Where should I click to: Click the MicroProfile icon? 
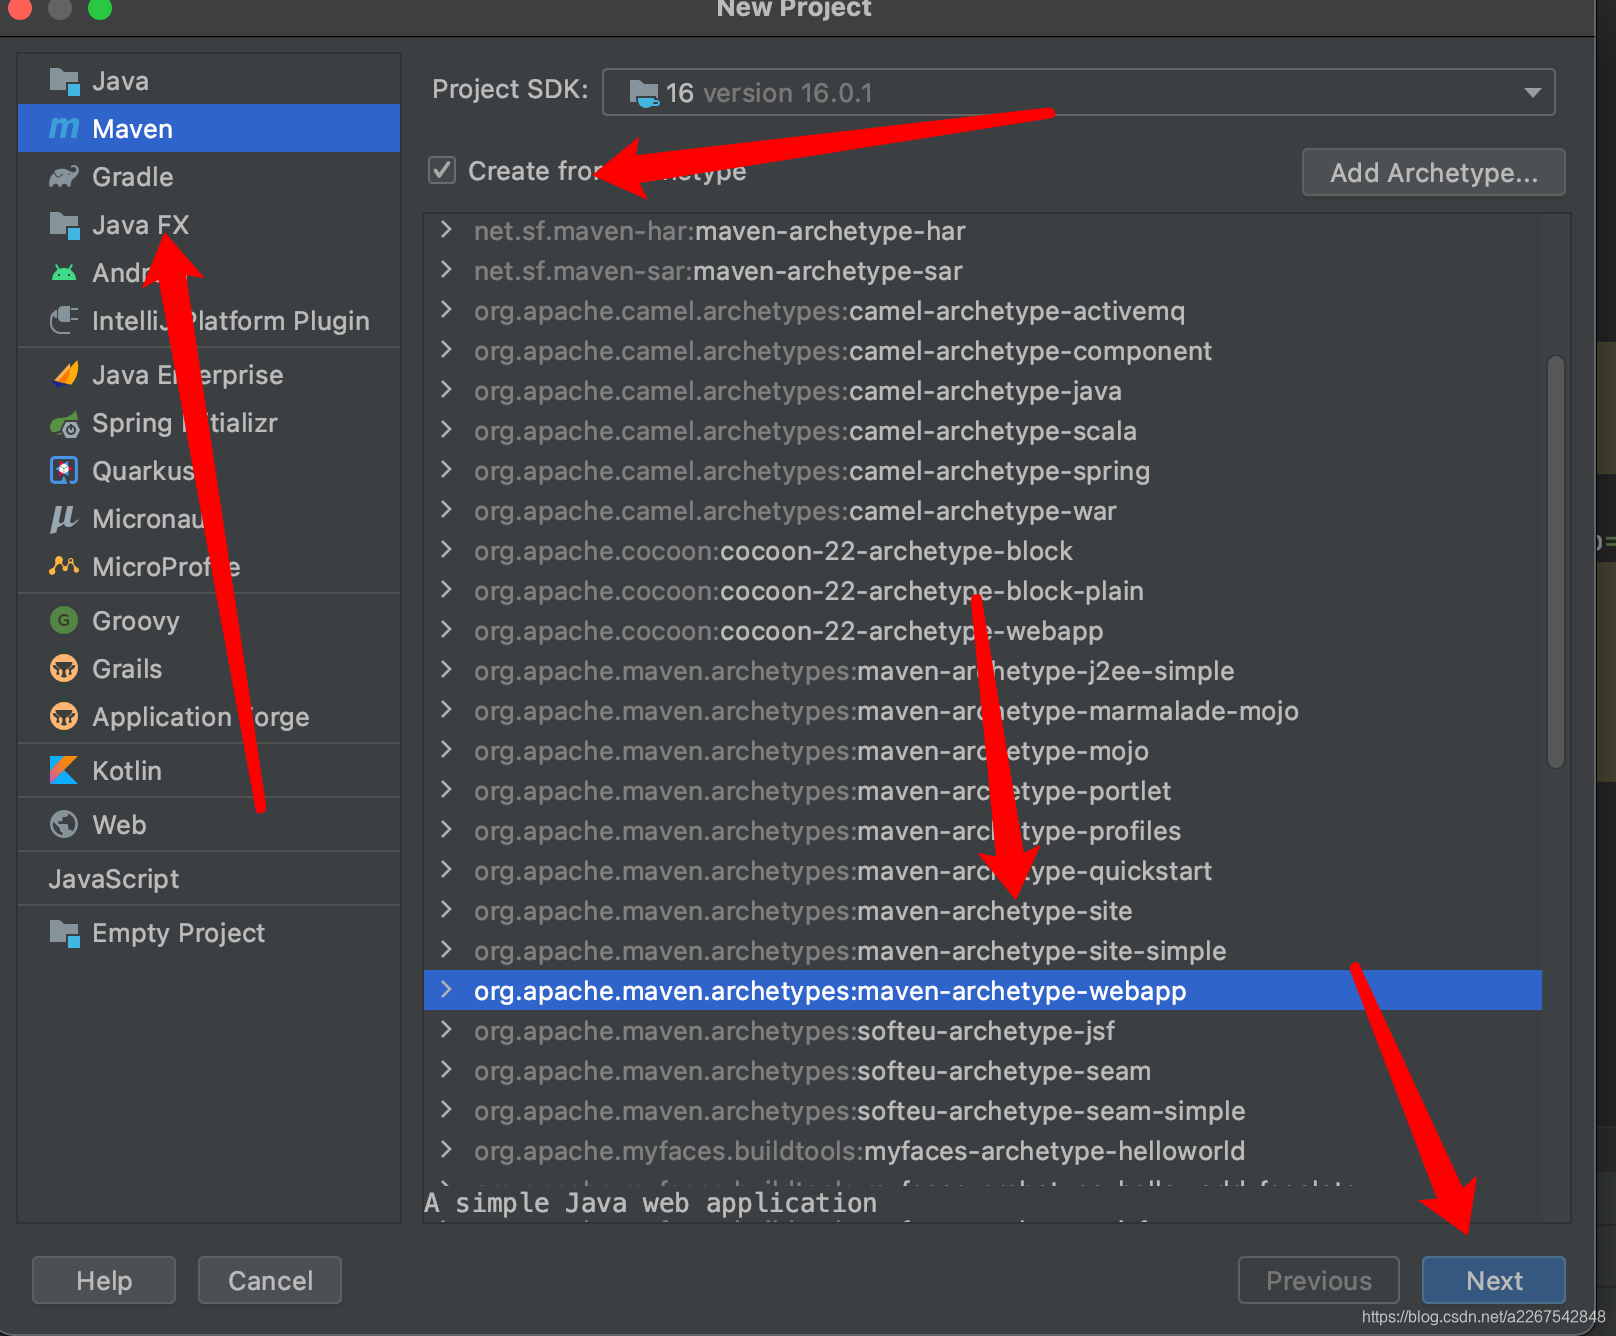coord(64,567)
